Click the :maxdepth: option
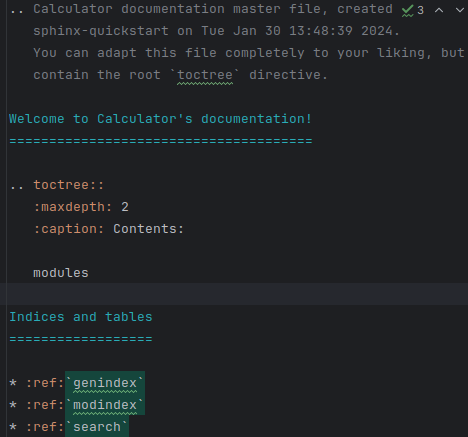This screenshot has height=437, width=468. tap(73, 207)
